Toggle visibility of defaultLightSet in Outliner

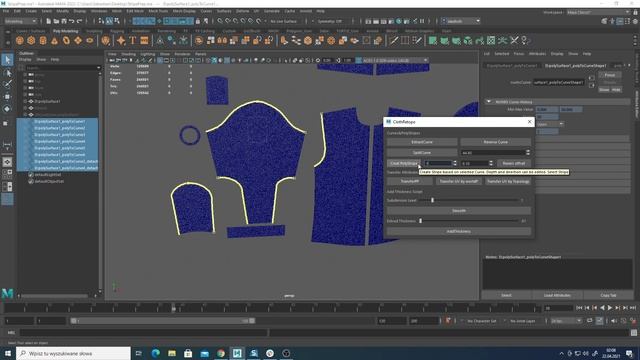31,175
